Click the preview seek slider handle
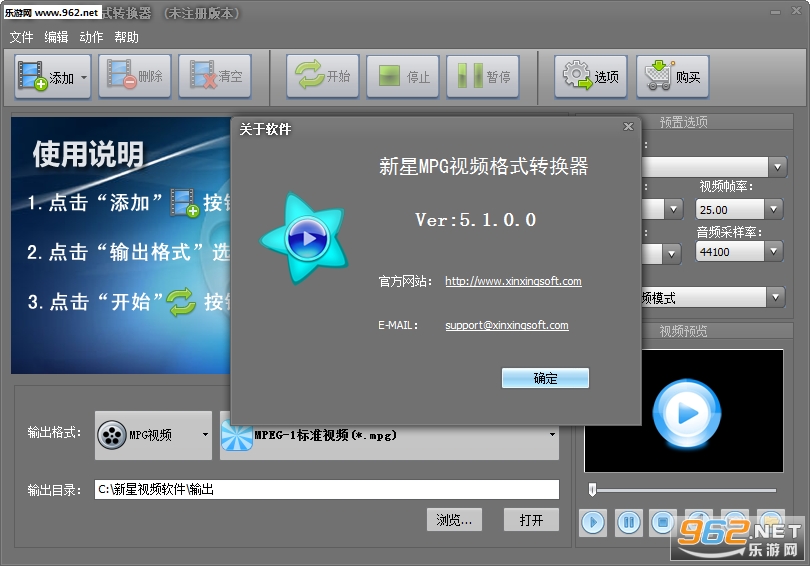 click(593, 490)
